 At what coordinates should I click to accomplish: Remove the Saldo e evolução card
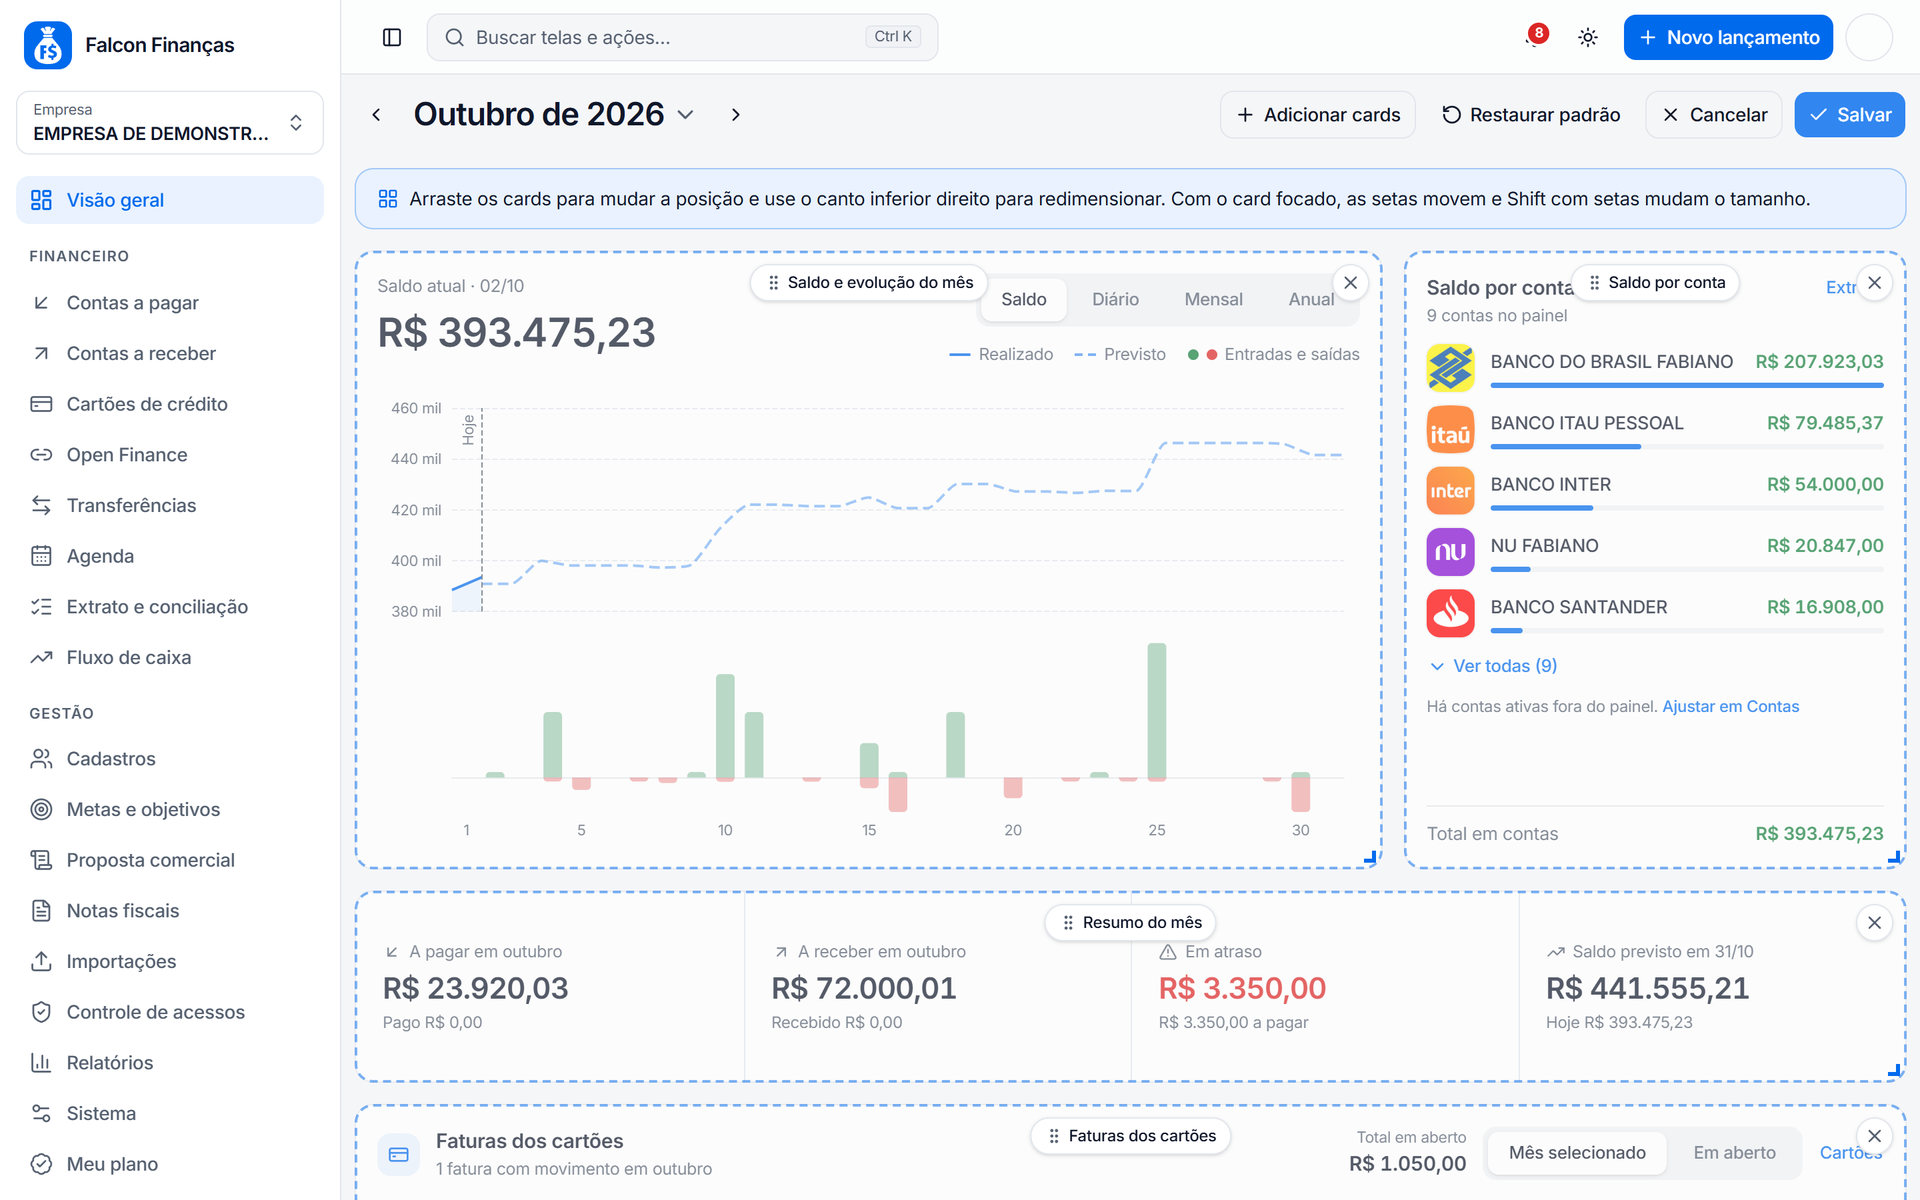(1350, 283)
